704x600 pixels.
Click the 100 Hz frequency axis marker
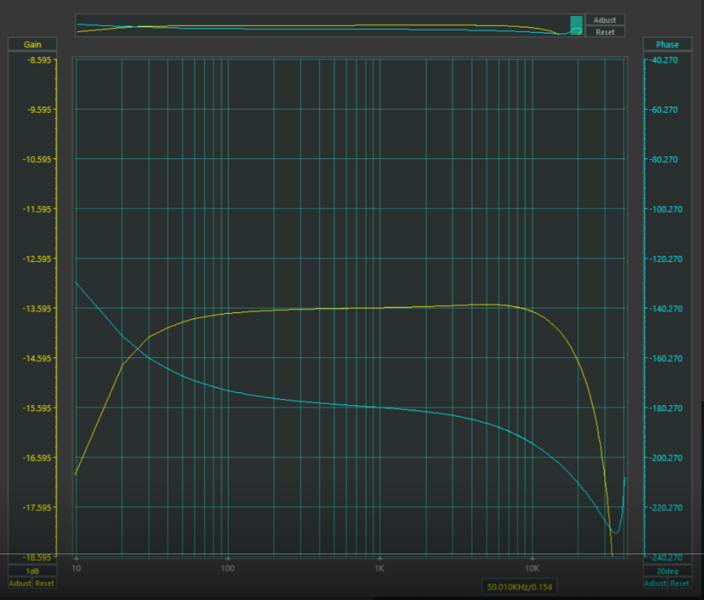coord(228,566)
